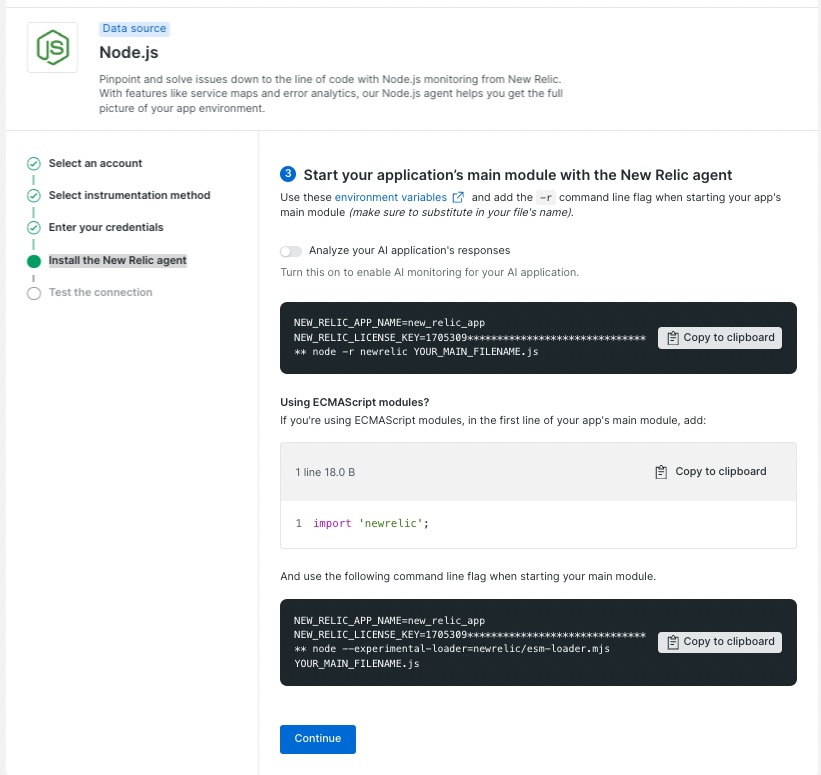The height and width of the screenshot is (775, 821).
Task: Click the Node.js page title
Action: [x=129, y=52]
